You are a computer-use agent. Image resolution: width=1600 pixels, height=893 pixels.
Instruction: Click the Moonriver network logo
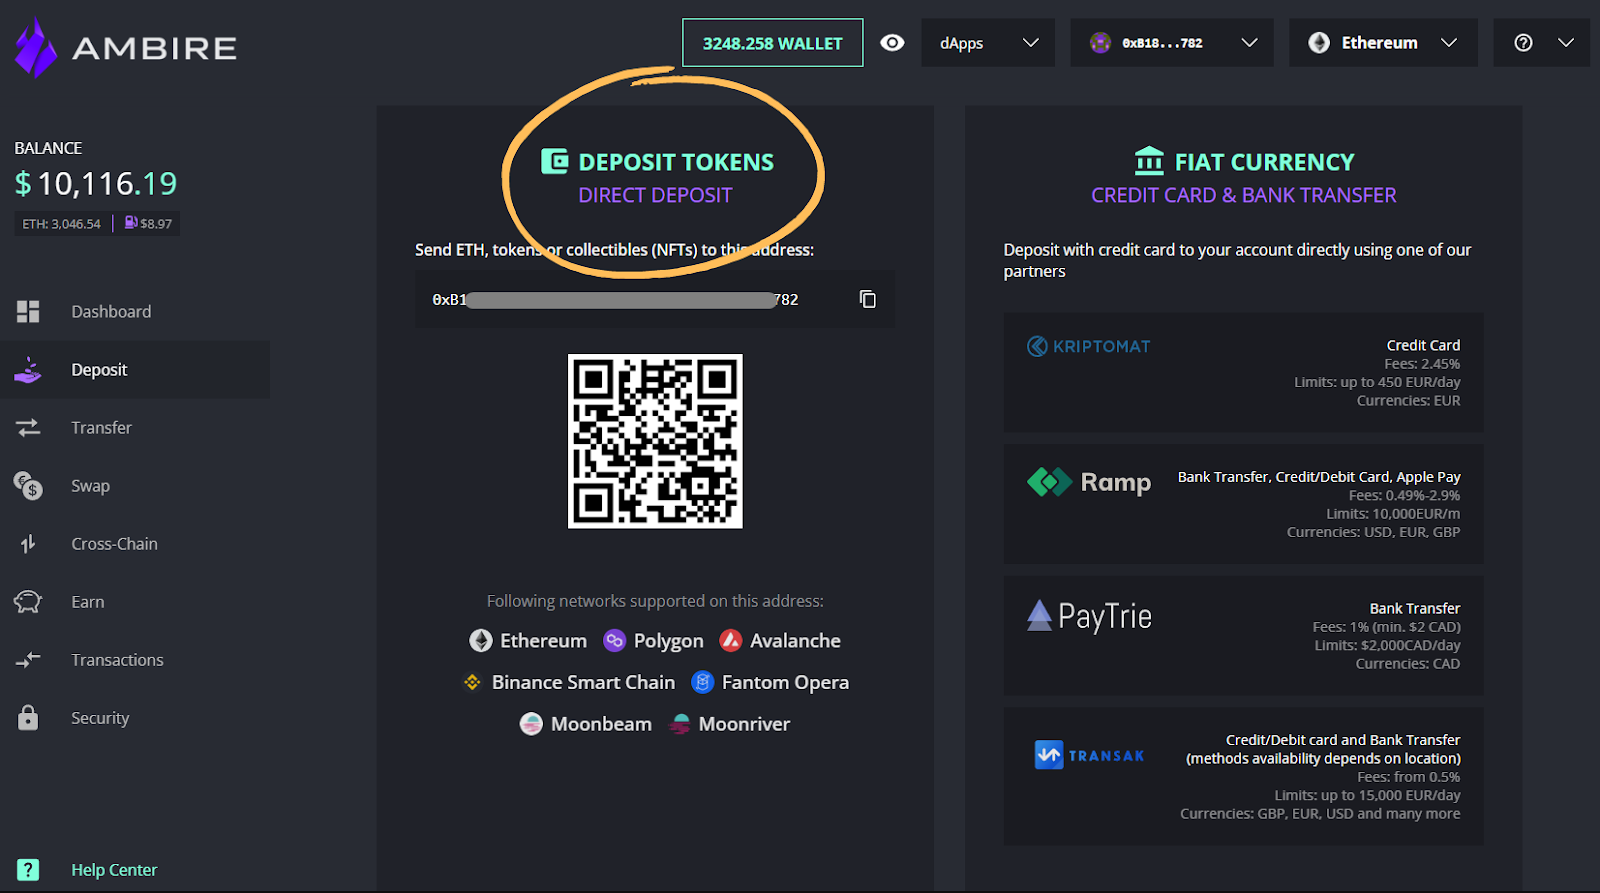[680, 724]
